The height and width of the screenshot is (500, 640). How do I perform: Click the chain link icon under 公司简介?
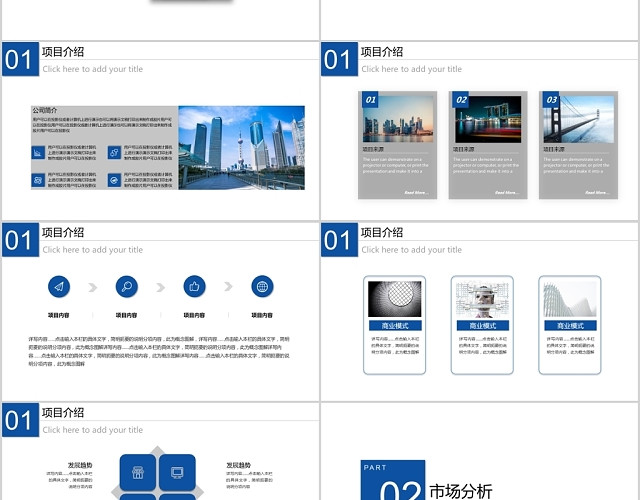click(114, 153)
